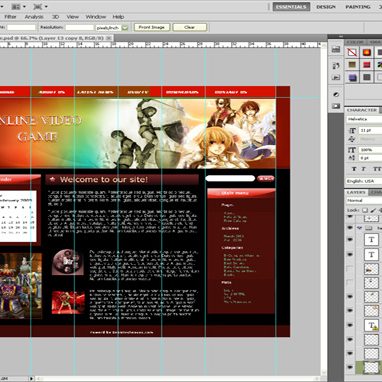The image size is (382, 382).
Task: Select the Character panel tab
Action: [362, 110]
